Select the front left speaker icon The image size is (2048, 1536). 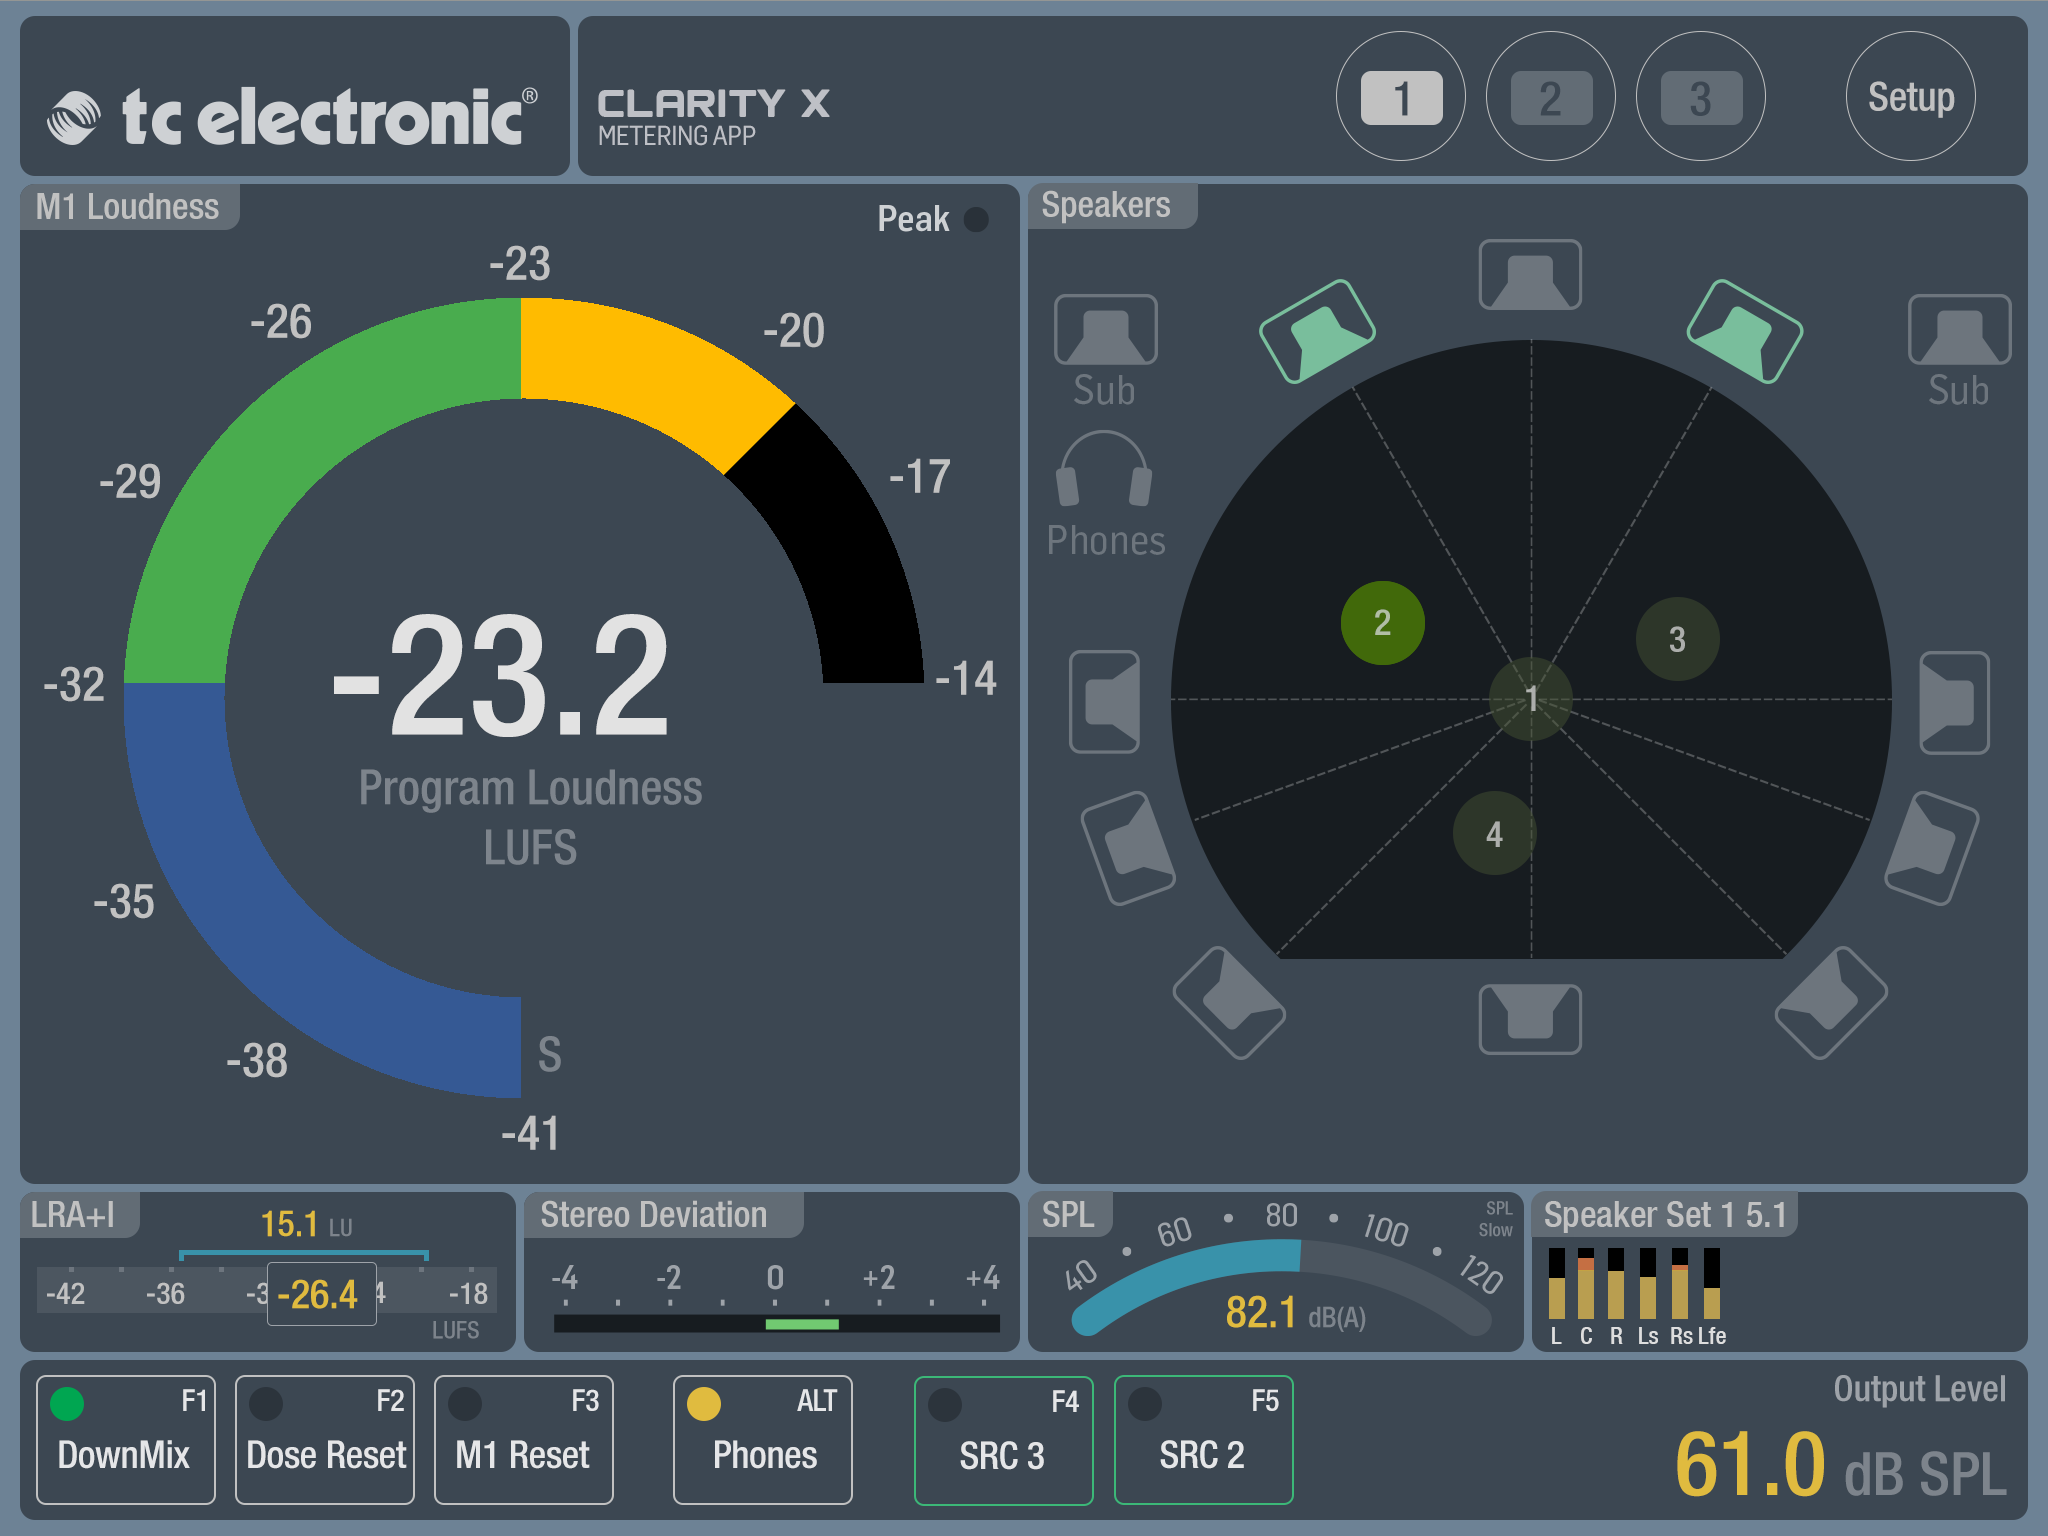tap(1317, 331)
